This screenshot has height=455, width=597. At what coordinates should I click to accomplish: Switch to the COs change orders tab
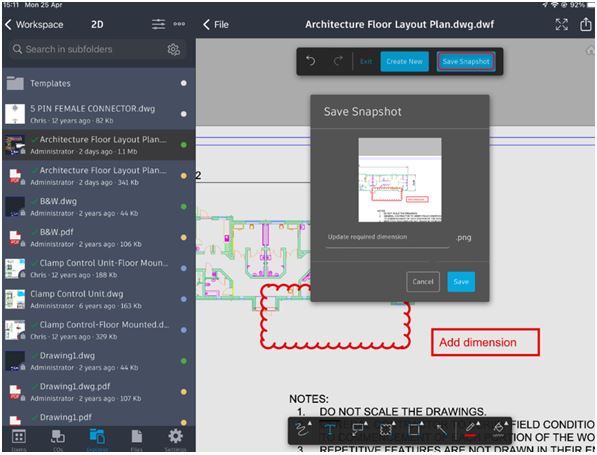pos(58,439)
